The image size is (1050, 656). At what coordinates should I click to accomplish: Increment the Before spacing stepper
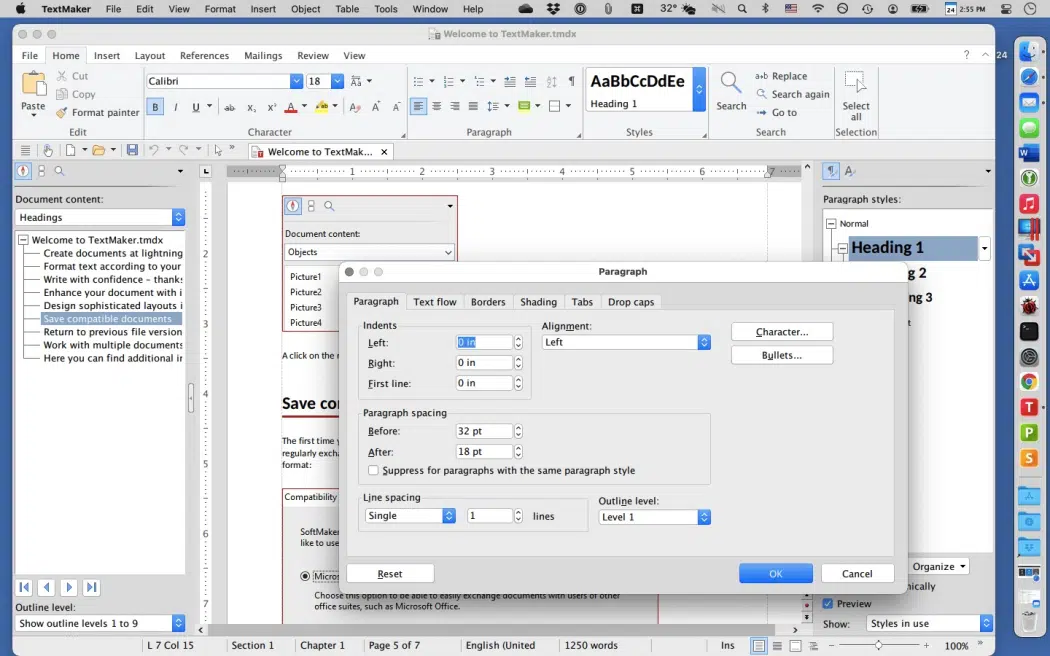[518, 428]
